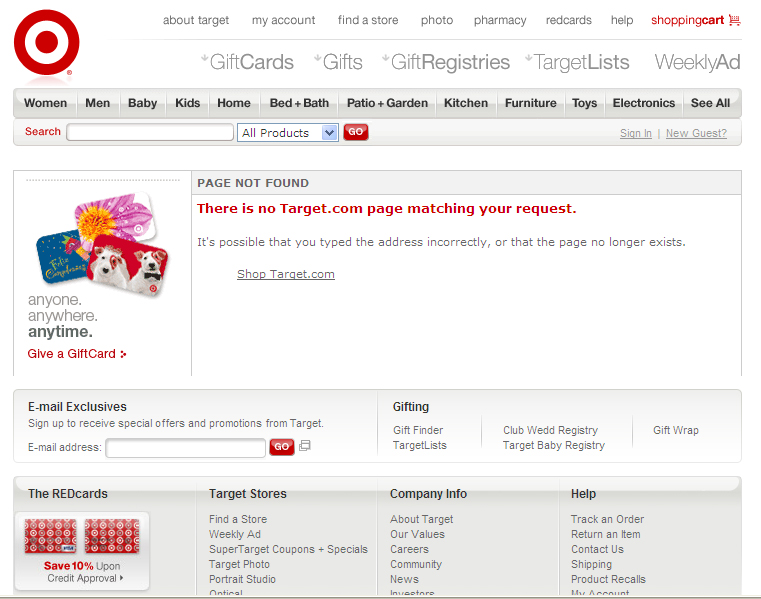Click the Sign In link
This screenshot has height=599, width=761.
click(x=635, y=133)
